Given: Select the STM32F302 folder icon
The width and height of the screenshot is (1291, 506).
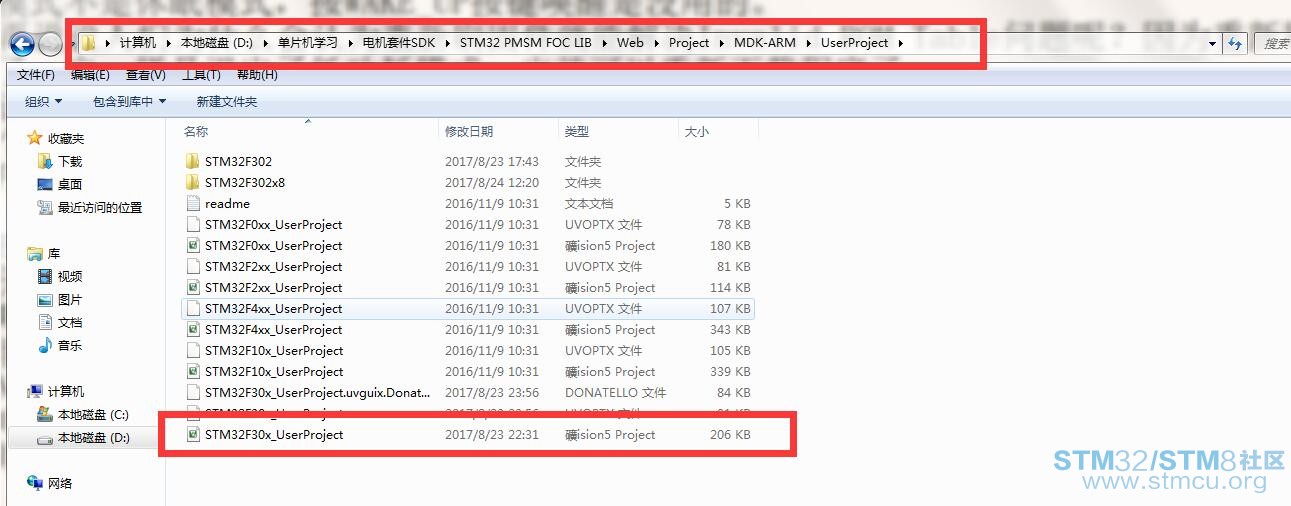Looking at the screenshot, I should pos(194,161).
